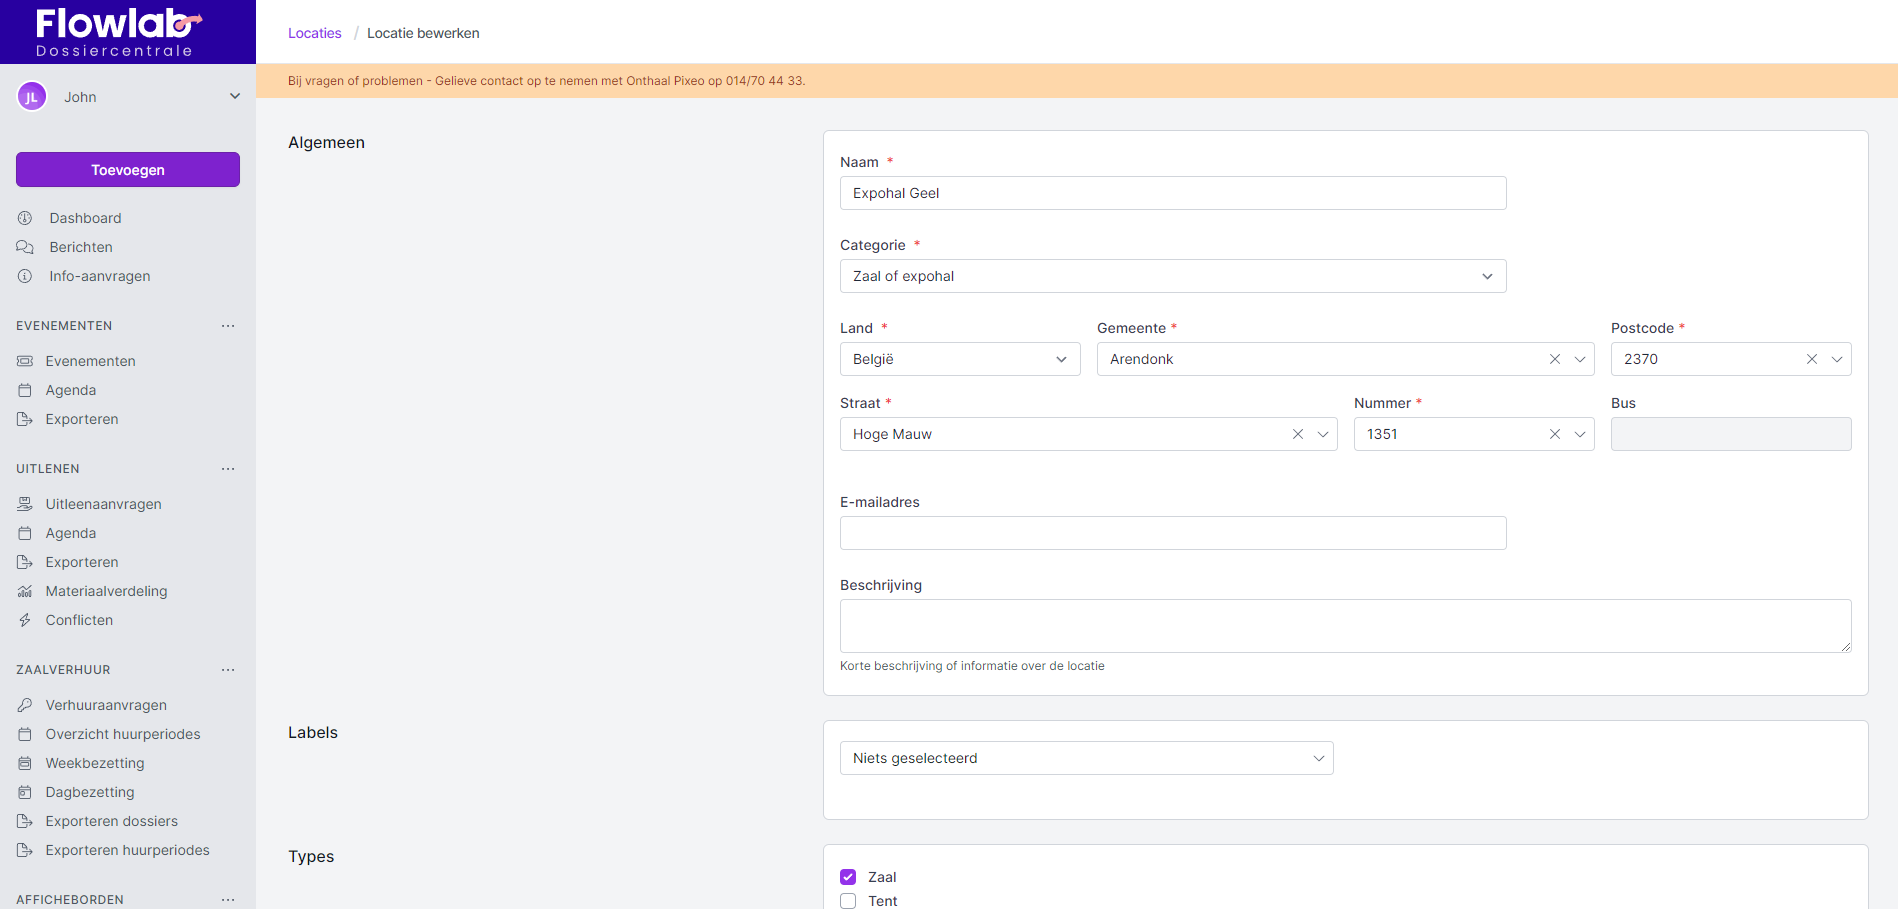Clear the Straat selection using X
The width and height of the screenshot is (1898, 909).
tap(1297, 434)
